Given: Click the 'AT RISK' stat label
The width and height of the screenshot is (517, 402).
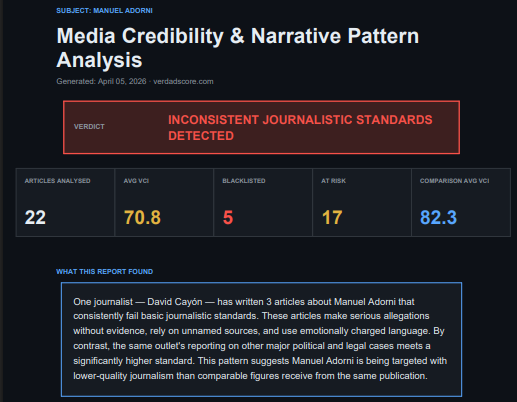Looking at the screenshot, I should coord(333,181).
